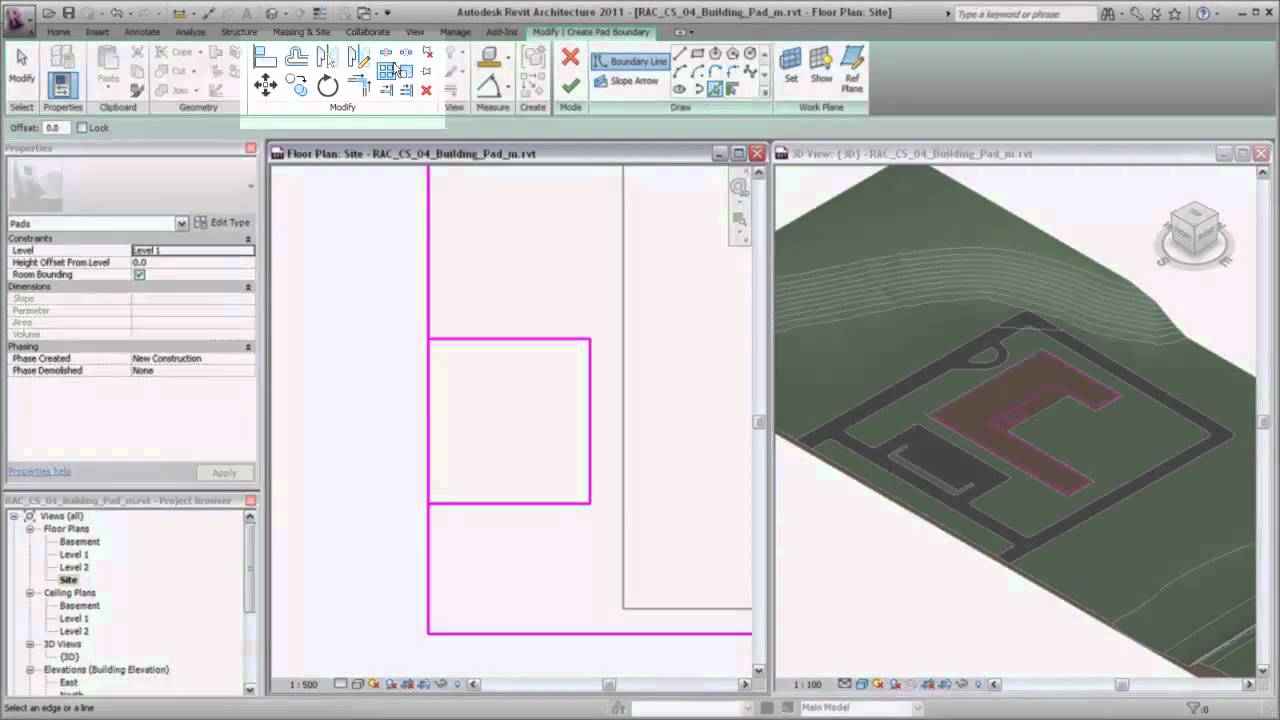Collapse the Floor Plans tree node
The height and width of the screenshot is (720, 1280).
pos(30,529)
